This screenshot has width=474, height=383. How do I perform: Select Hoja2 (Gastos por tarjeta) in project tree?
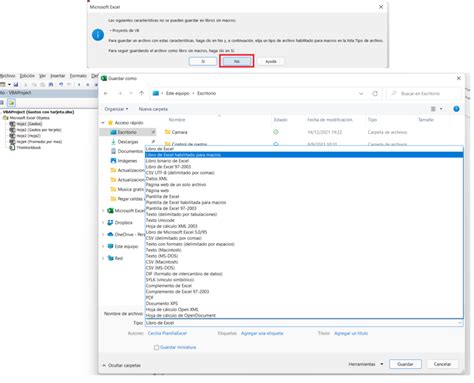click(x=39, y=130)
